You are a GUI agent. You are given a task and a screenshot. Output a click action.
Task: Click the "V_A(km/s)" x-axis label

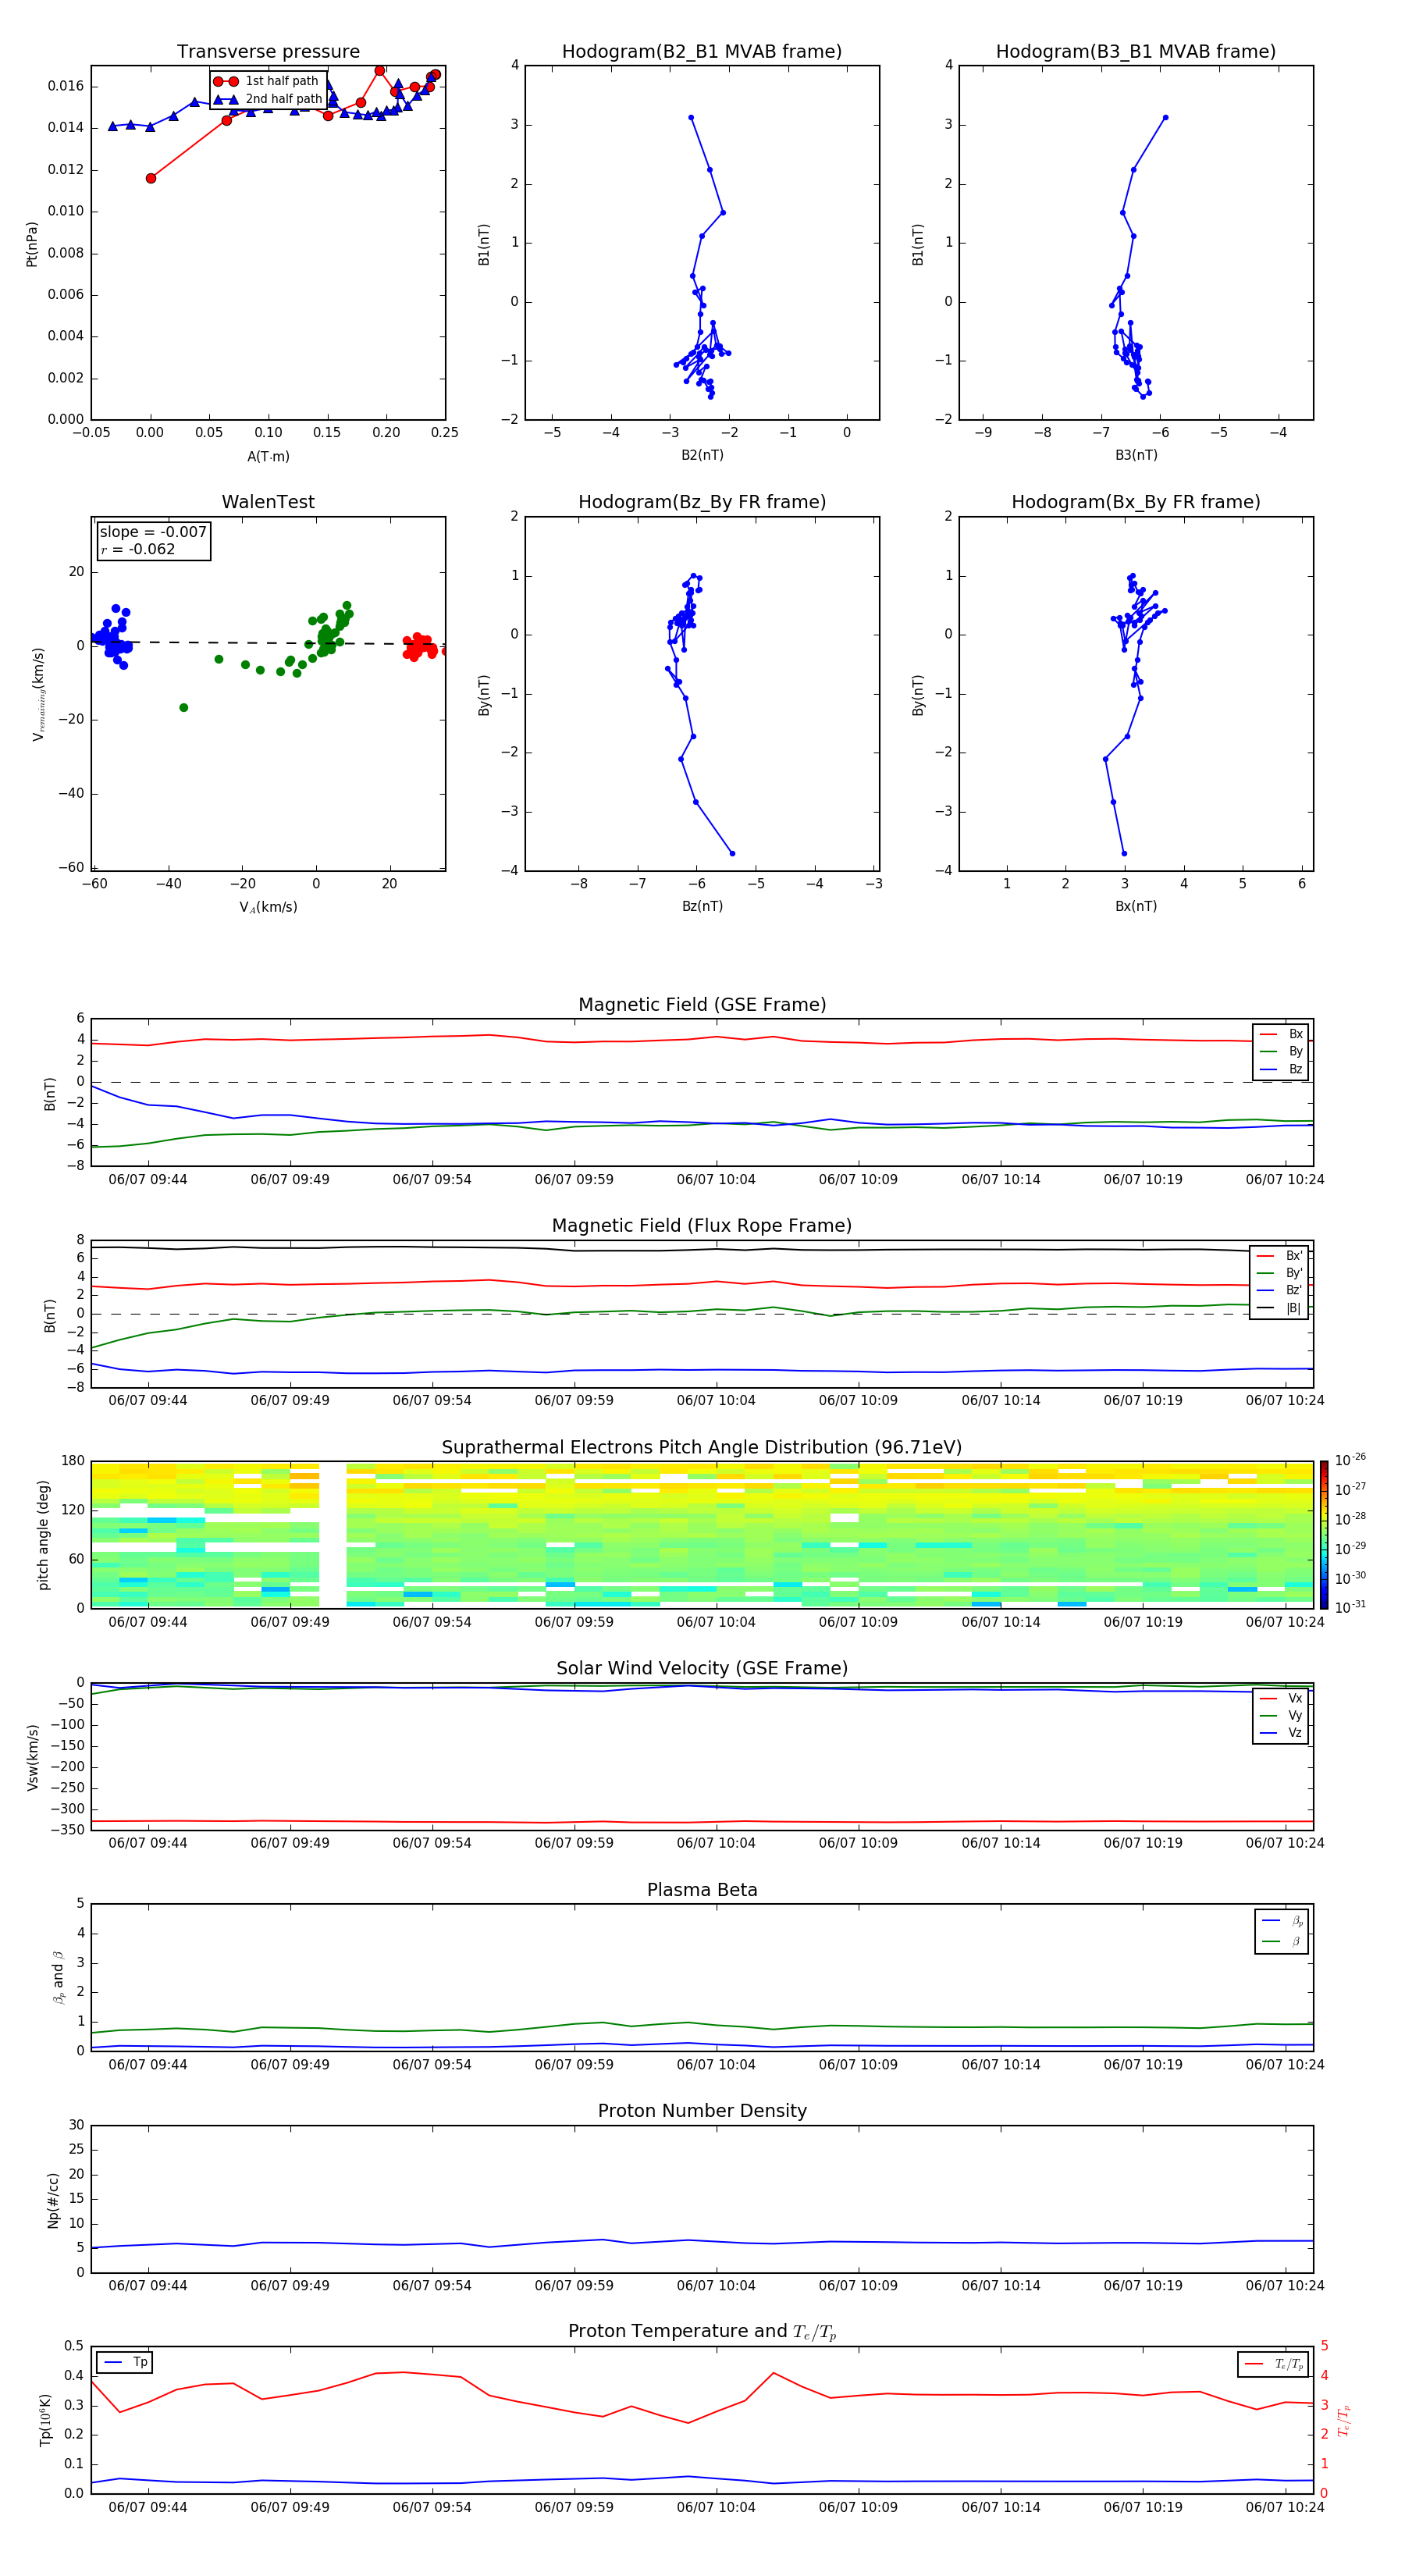click(x=268, y=907)
